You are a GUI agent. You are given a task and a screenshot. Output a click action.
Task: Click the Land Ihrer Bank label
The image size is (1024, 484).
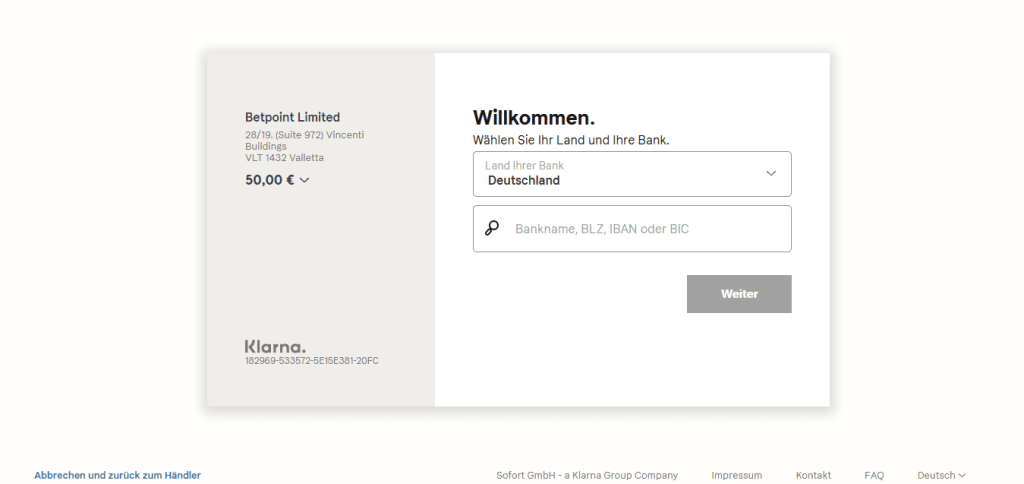[524, 165]
